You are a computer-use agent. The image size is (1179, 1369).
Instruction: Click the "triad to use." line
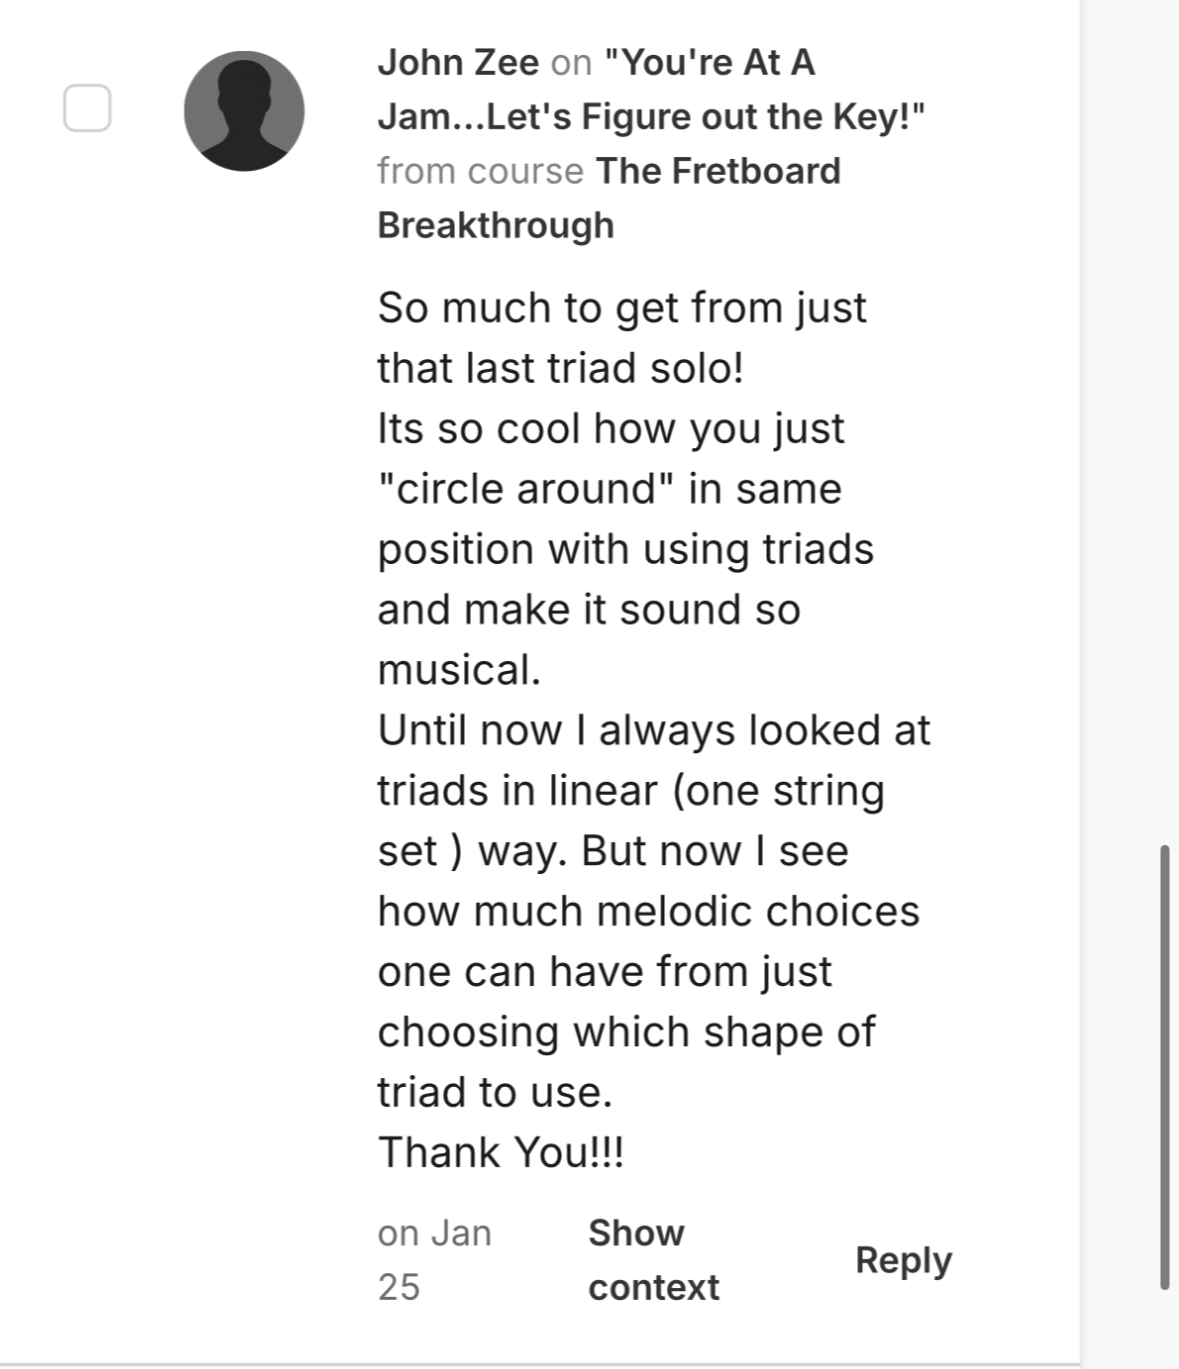point(494,1092)
